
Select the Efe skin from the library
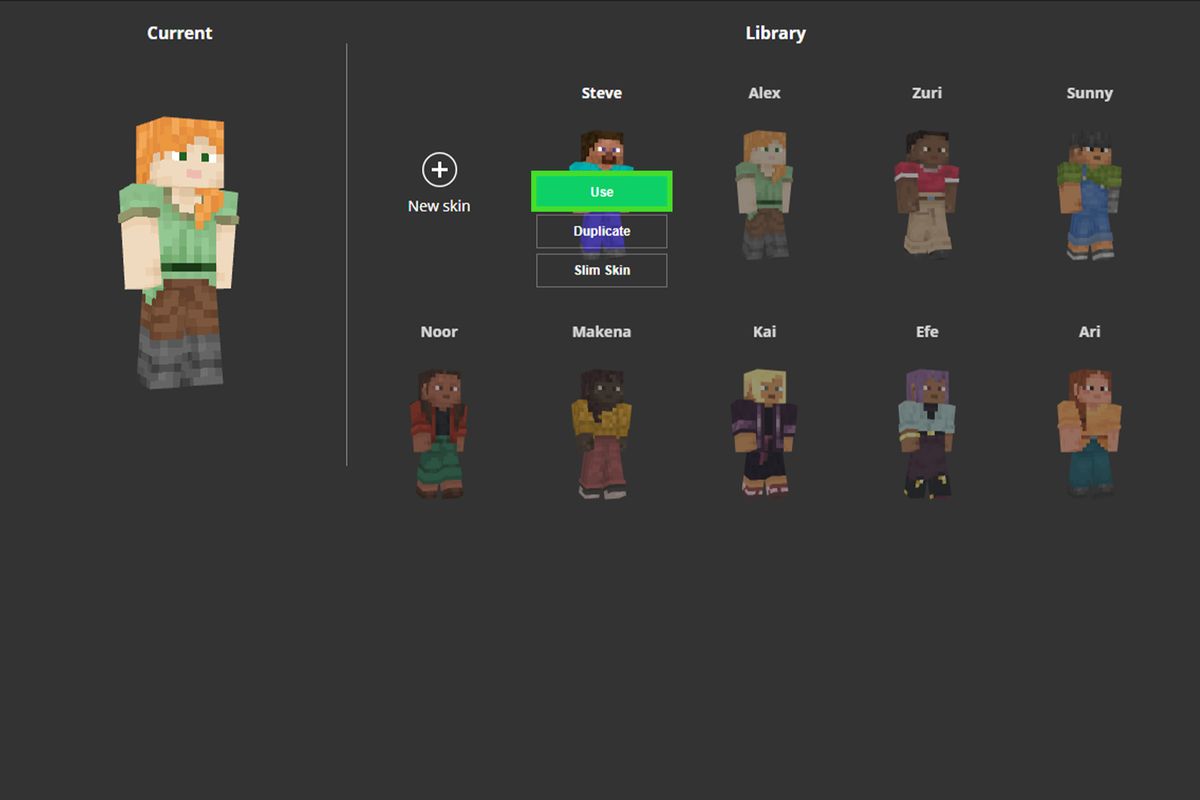[927, 430]
